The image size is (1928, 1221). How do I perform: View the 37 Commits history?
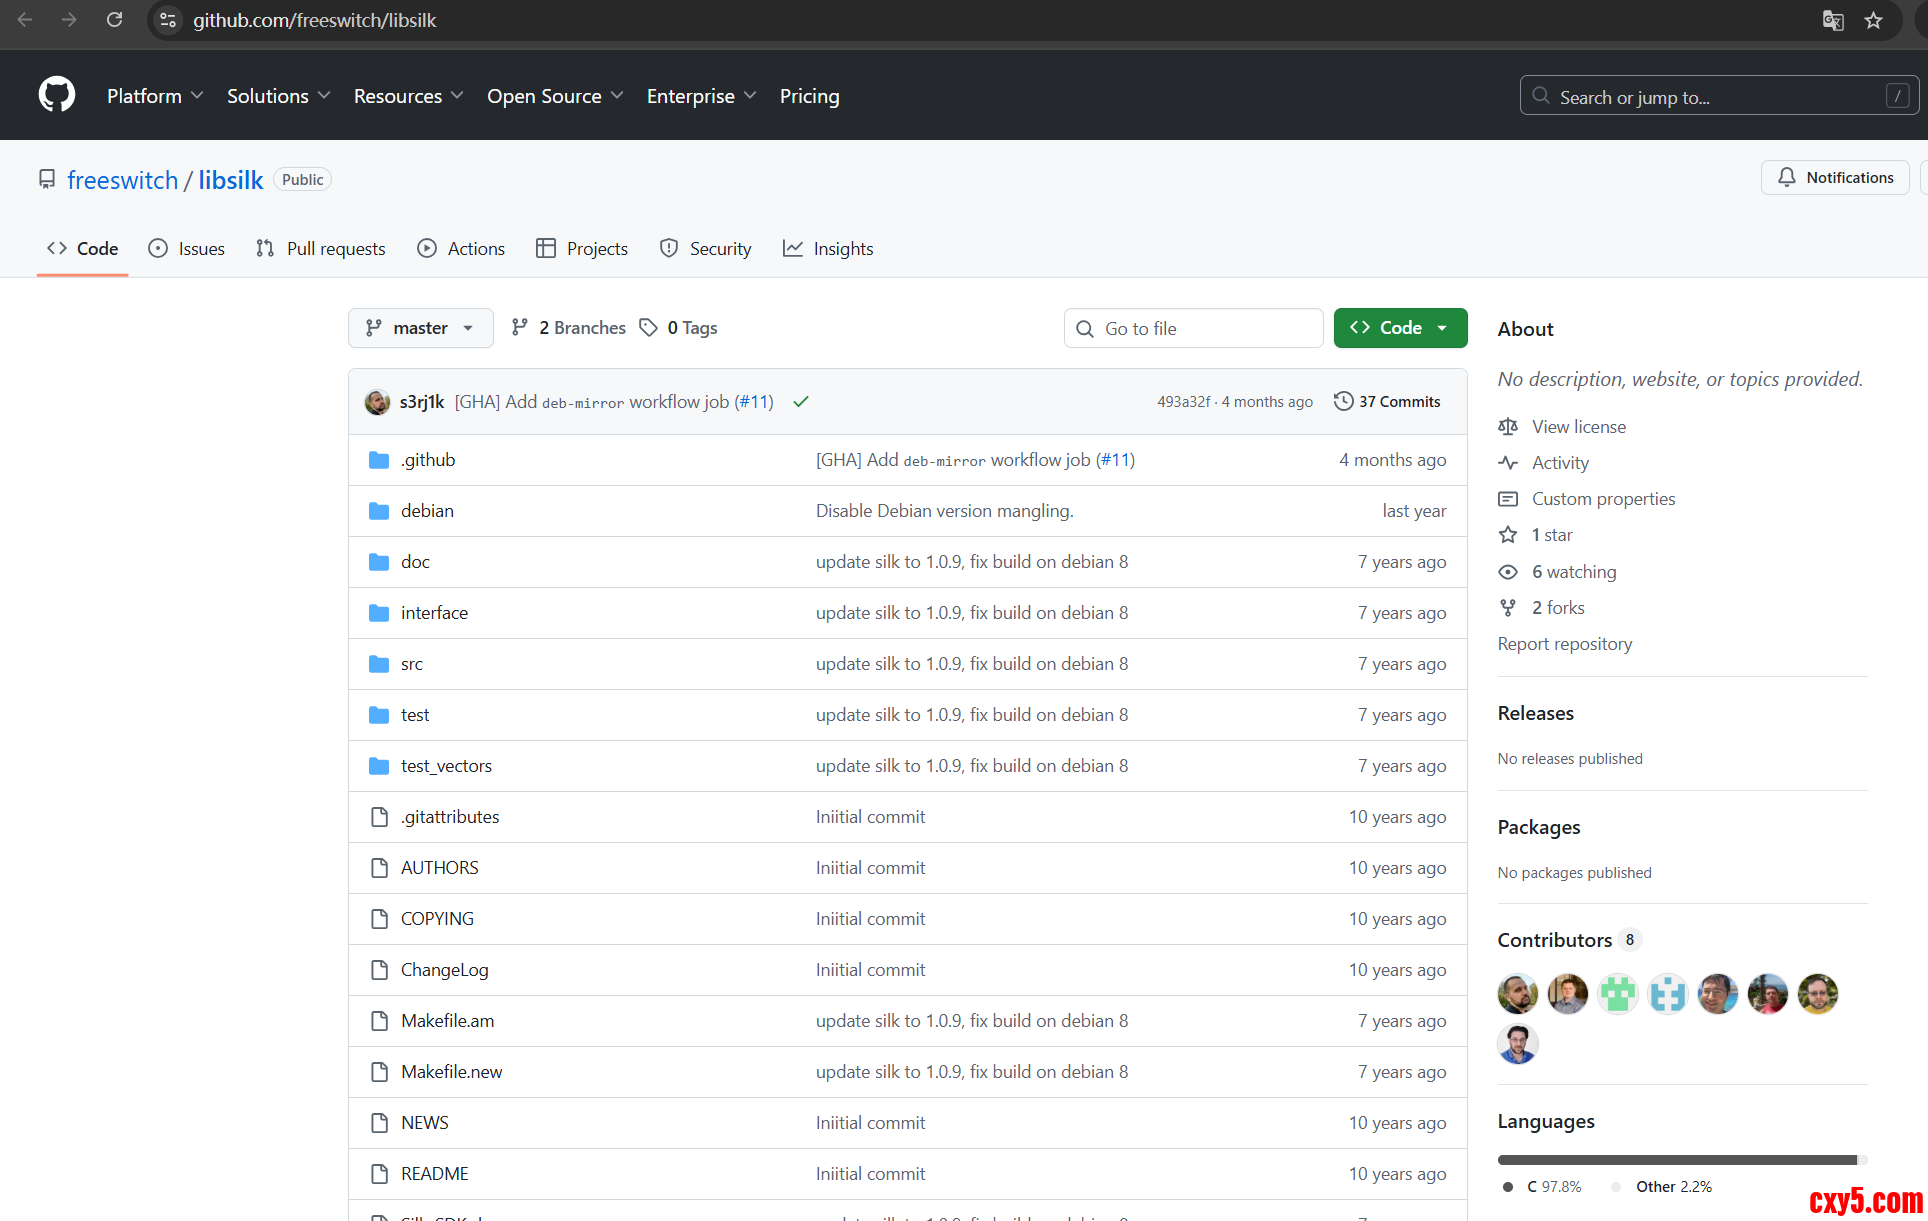point(1387,402)
